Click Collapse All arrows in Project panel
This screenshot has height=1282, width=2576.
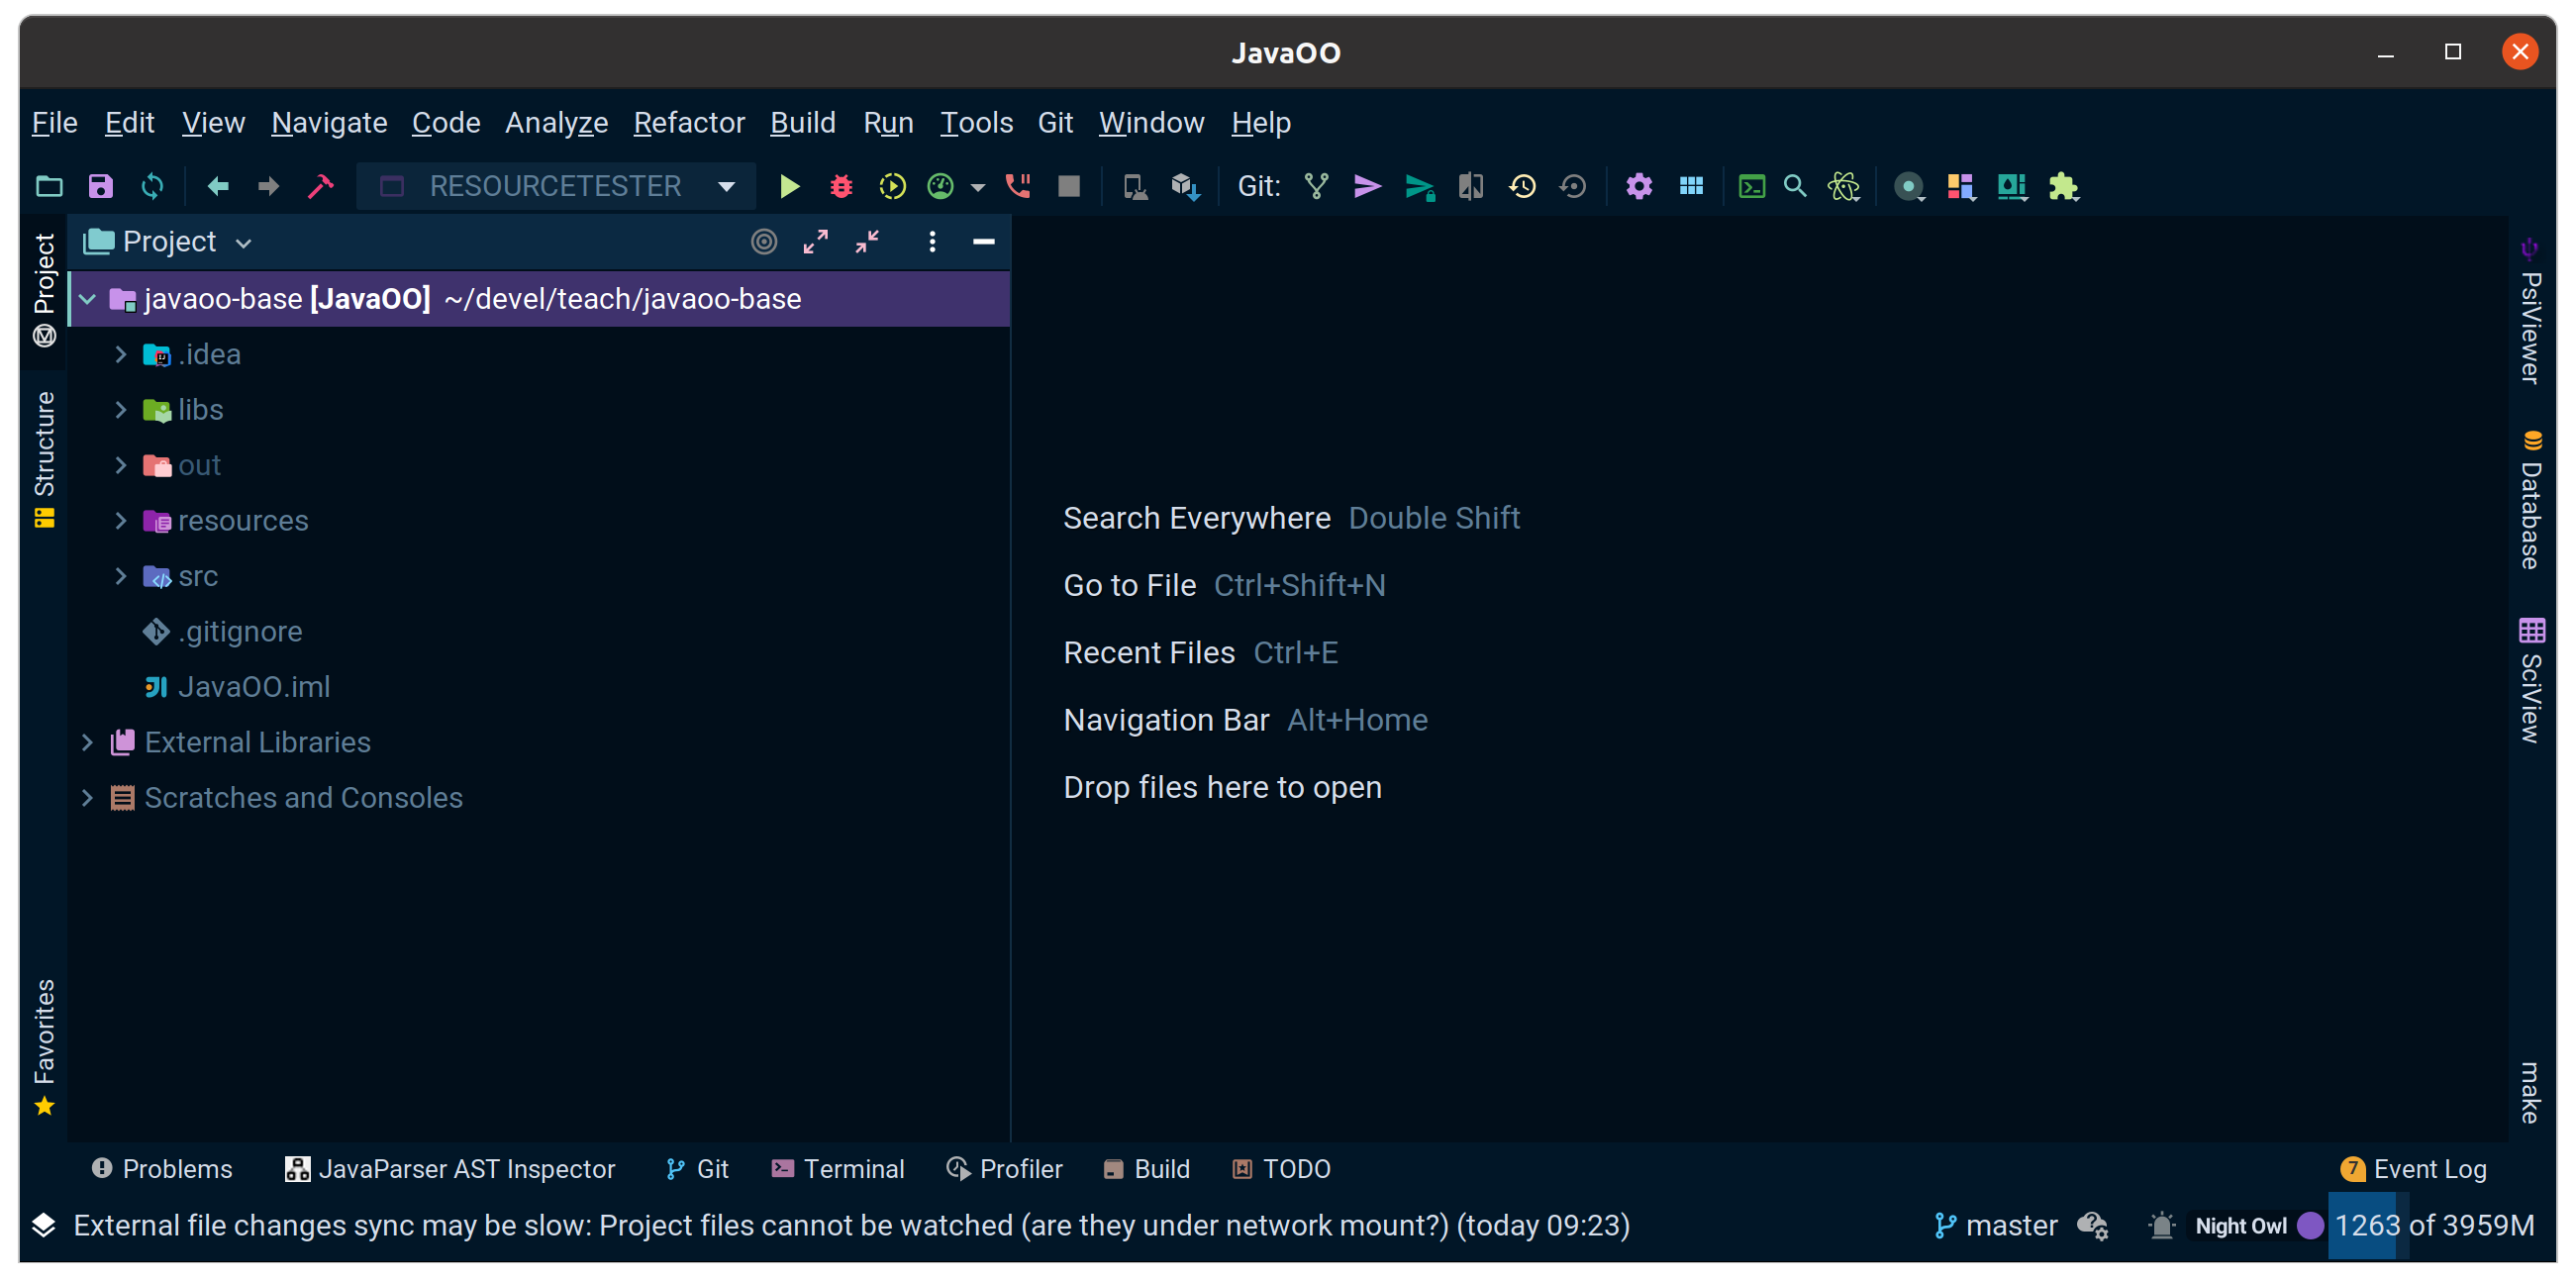click(x=867, y=242)
